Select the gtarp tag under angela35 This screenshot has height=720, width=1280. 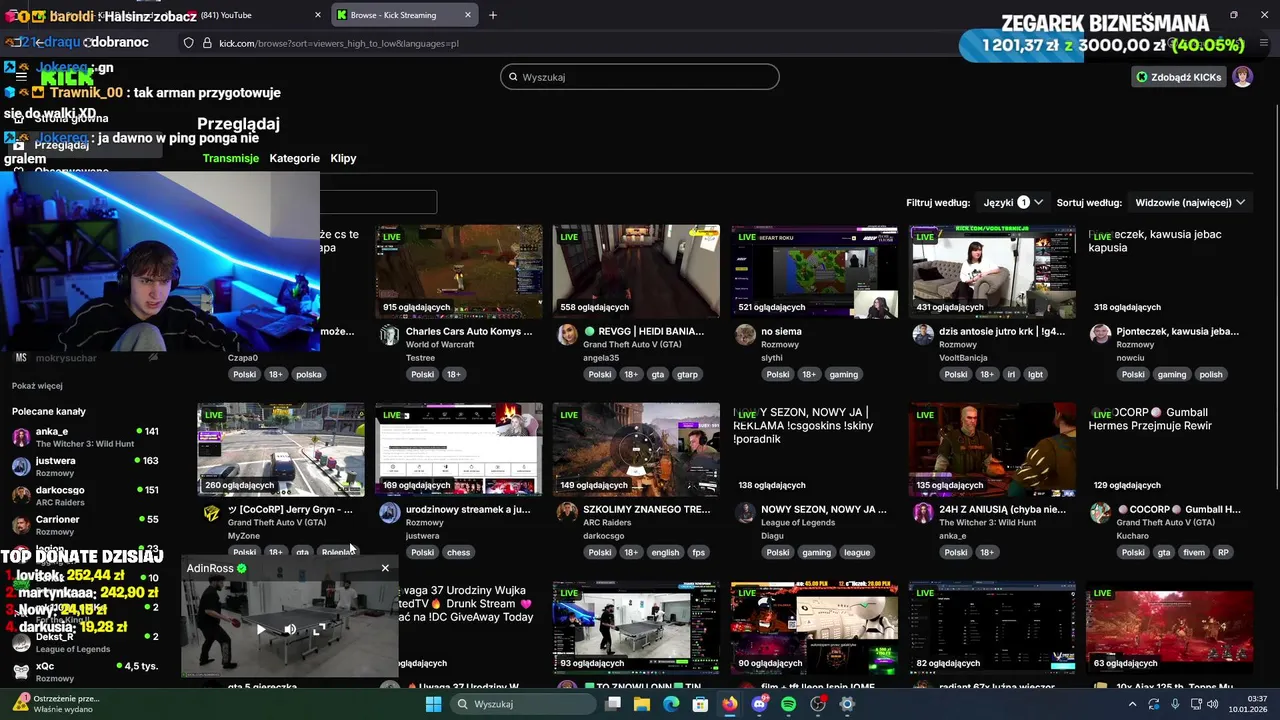(687, 374)
